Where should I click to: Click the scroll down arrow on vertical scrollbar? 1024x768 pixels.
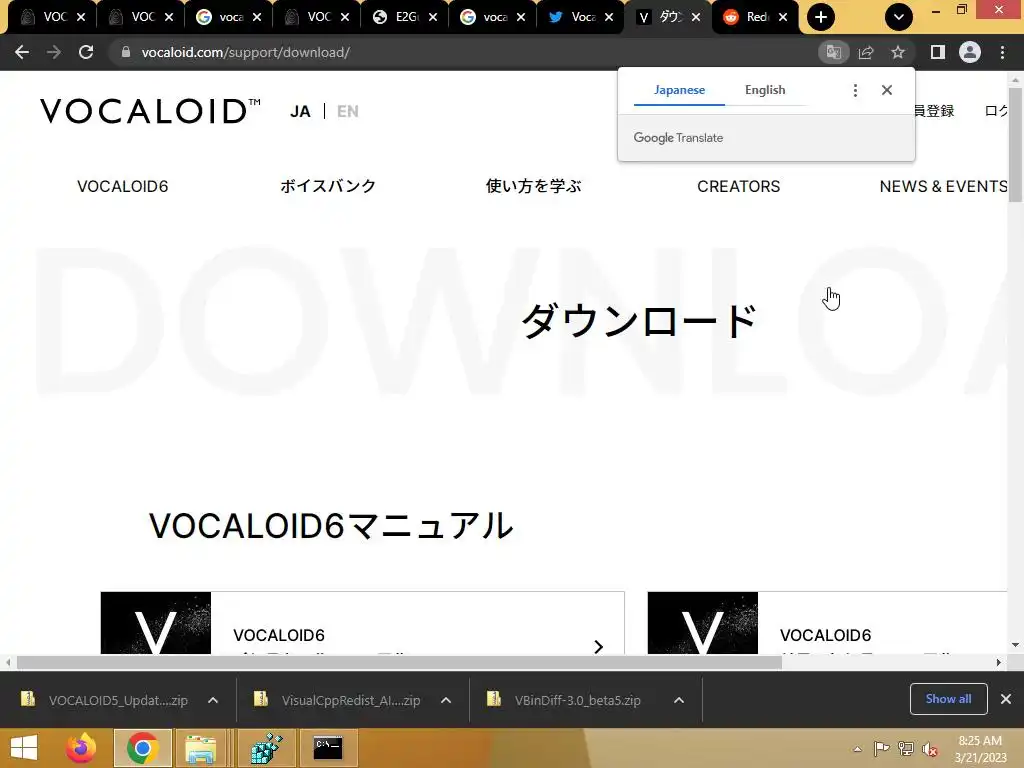coord(1015,645)
